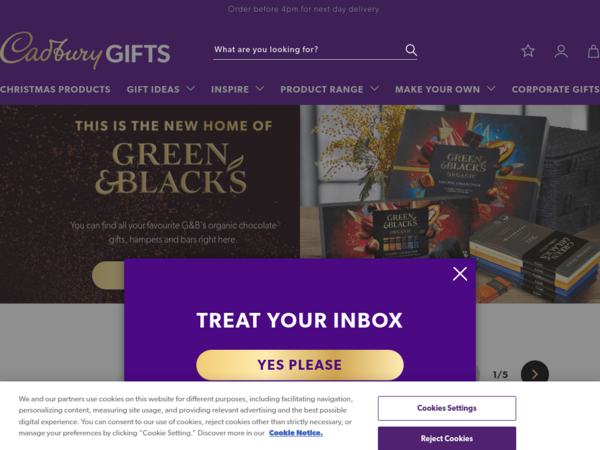Open the wishlist star icon
600x450 pixels.
point(528,51)
